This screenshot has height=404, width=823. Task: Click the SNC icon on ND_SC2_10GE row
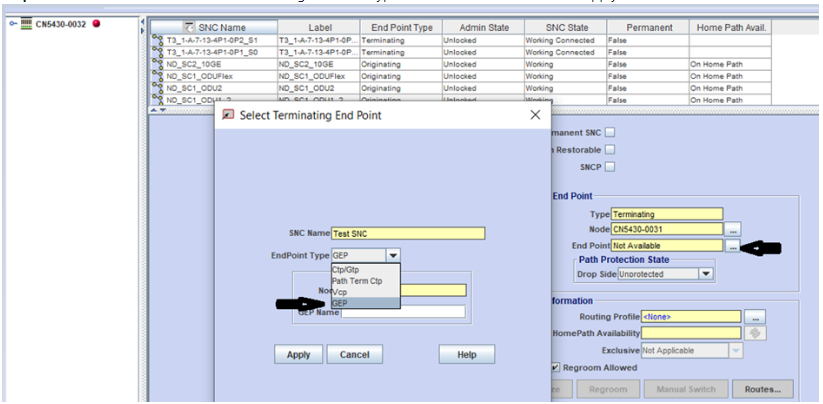pos(157,65)
